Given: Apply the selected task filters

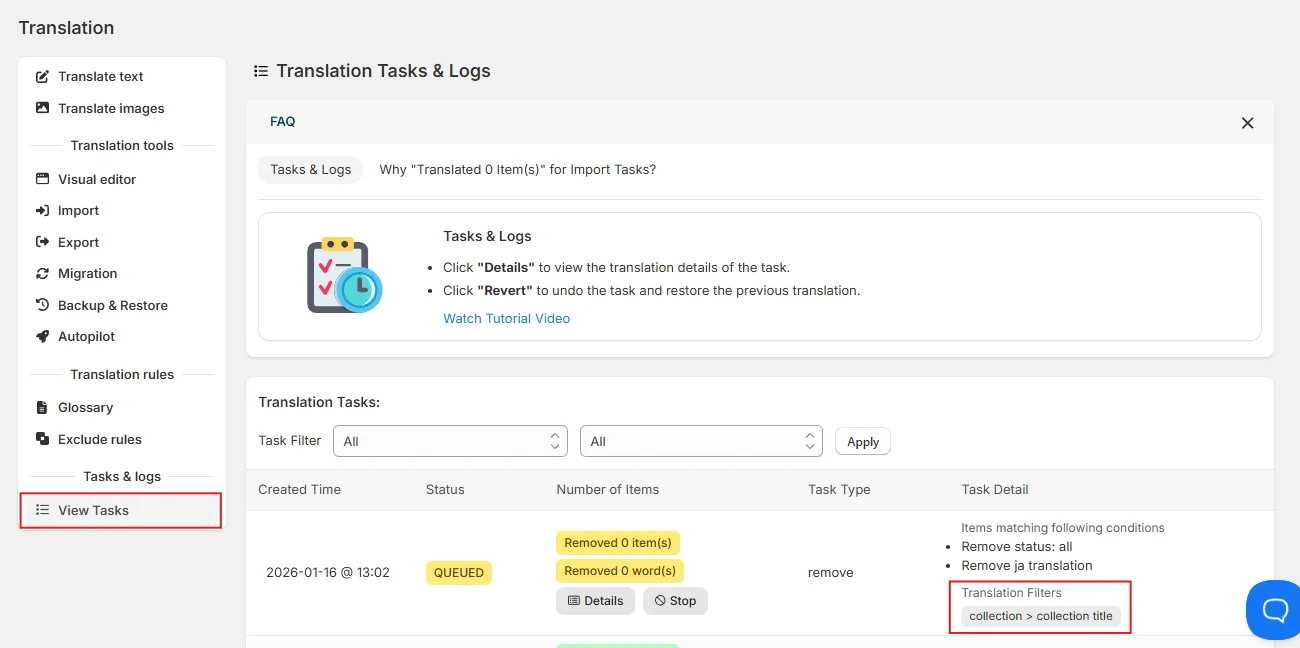Looking at the screenshot, I should [863, 442].
